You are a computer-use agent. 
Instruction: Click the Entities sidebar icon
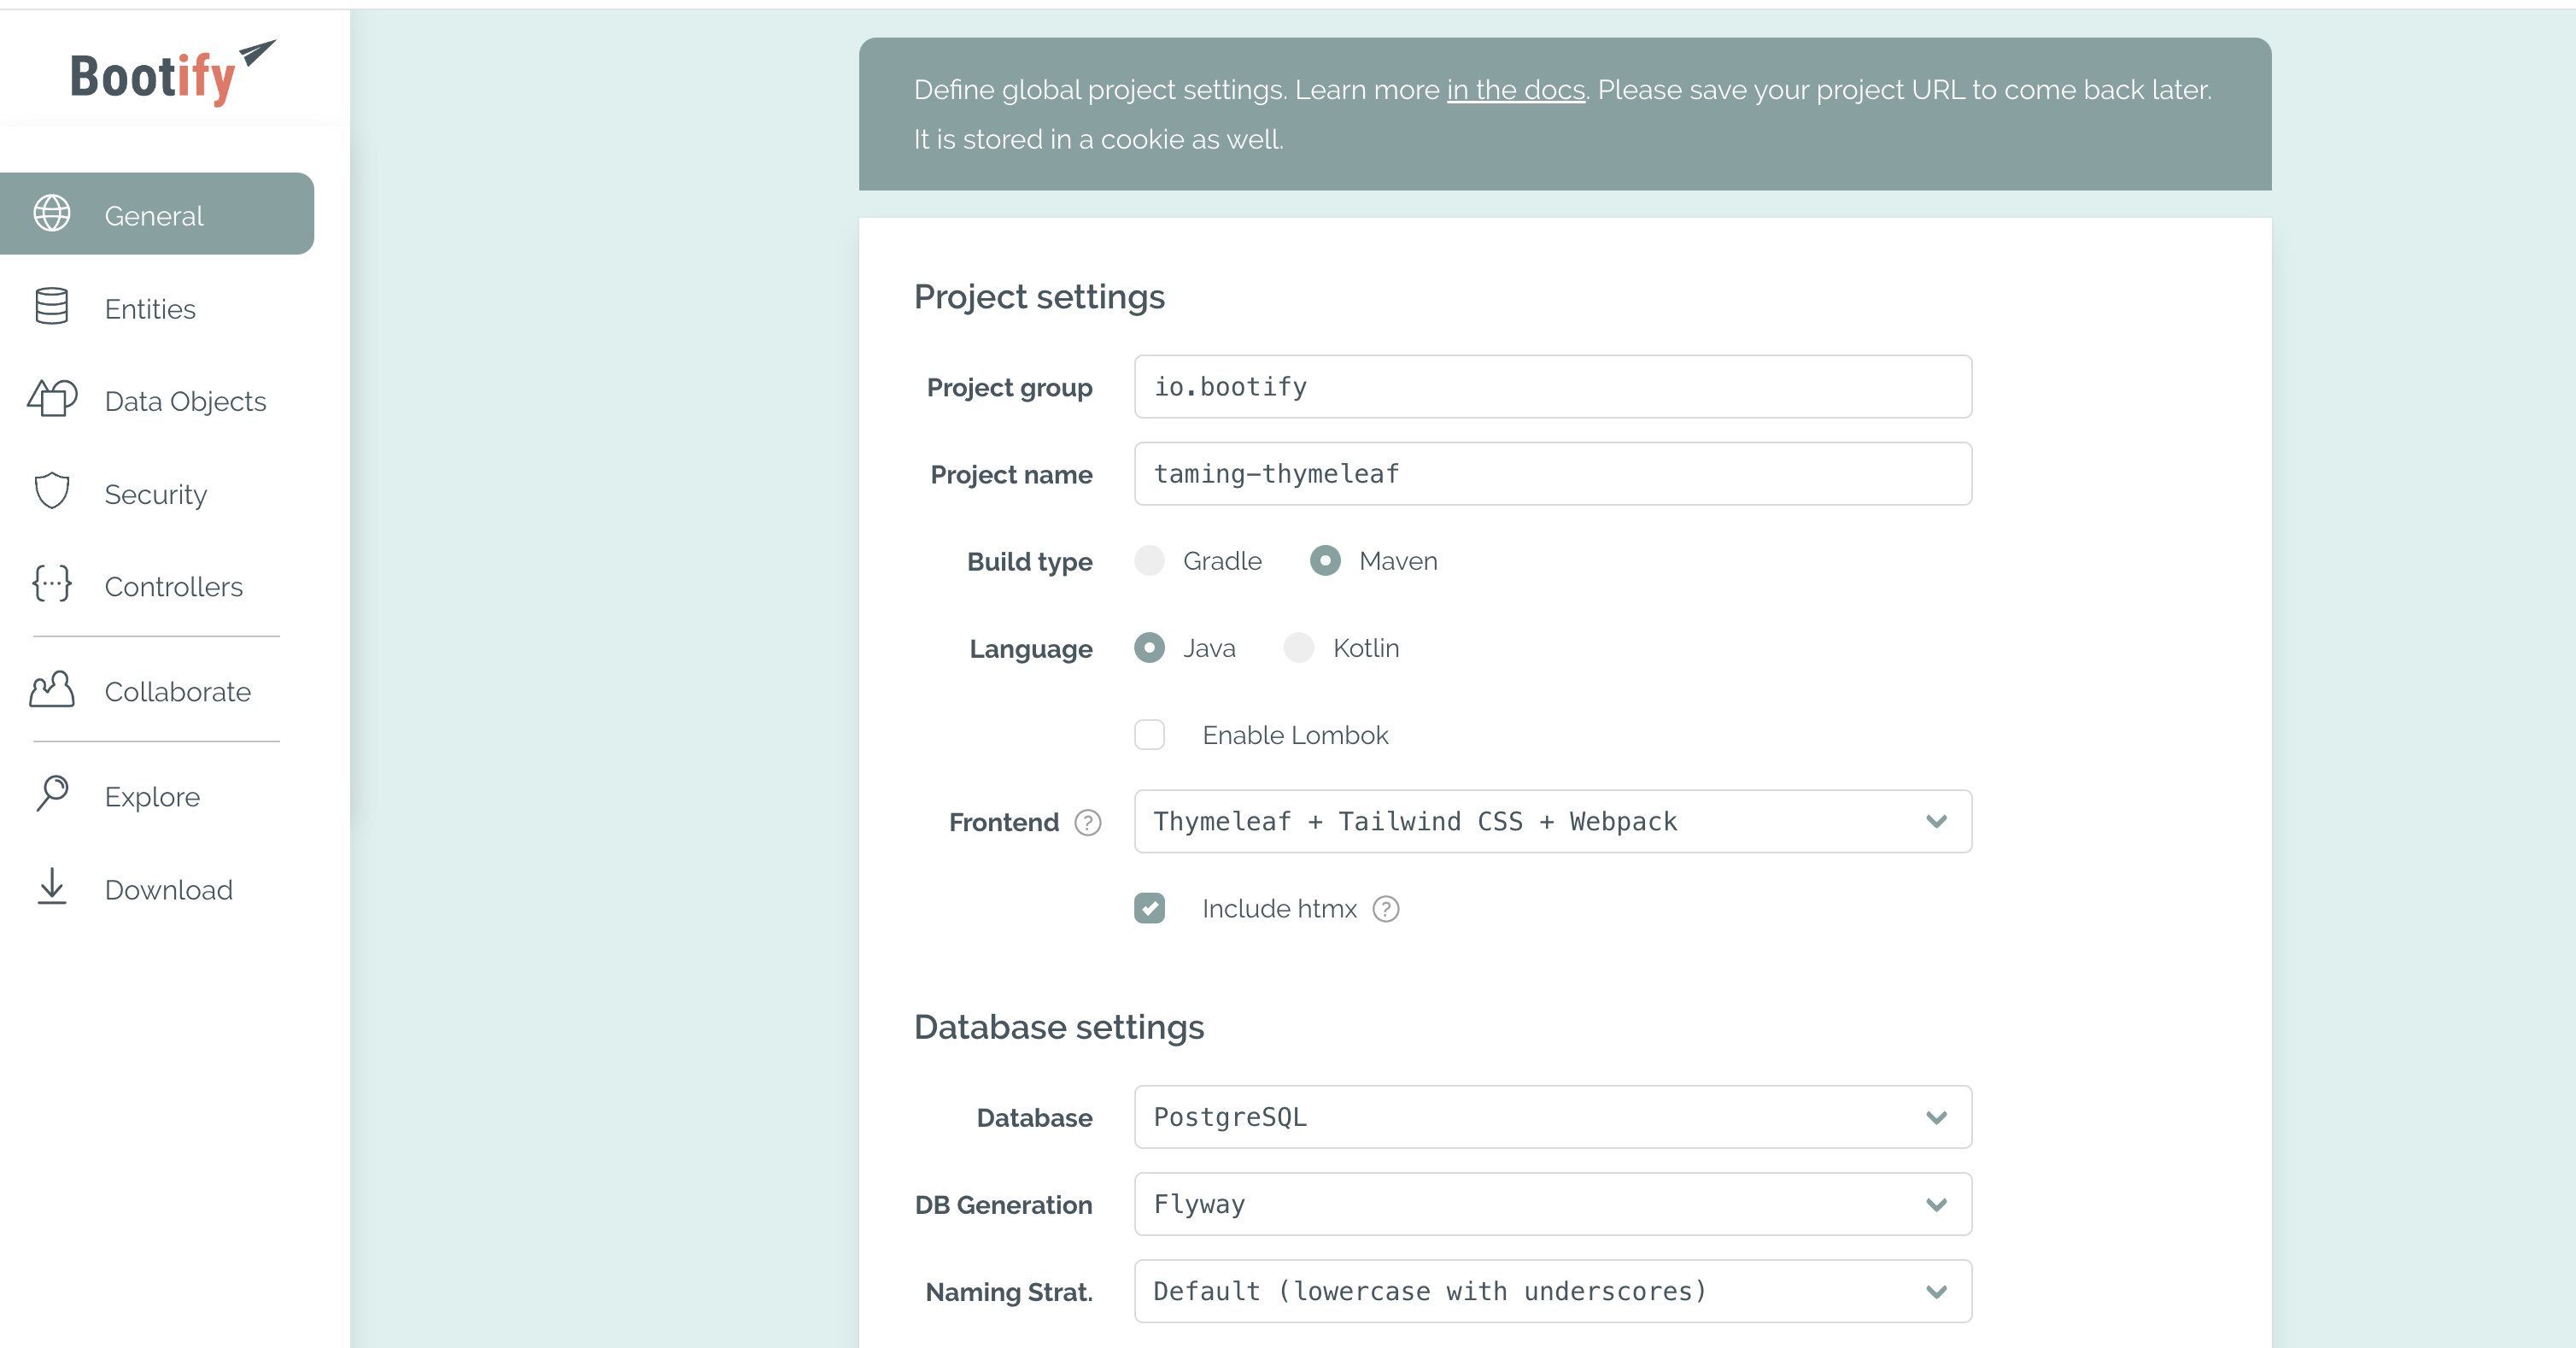[50, 307]
